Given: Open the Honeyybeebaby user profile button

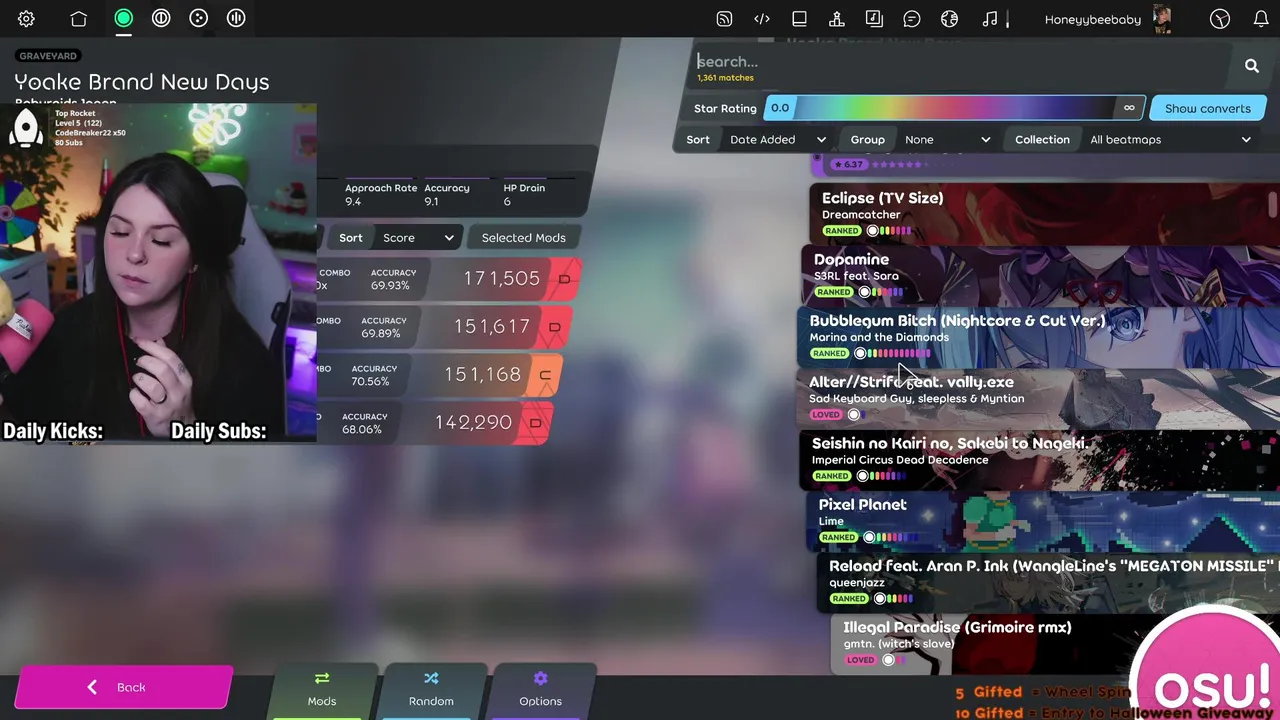Looking at the screenshot, I should [1107, 19].
